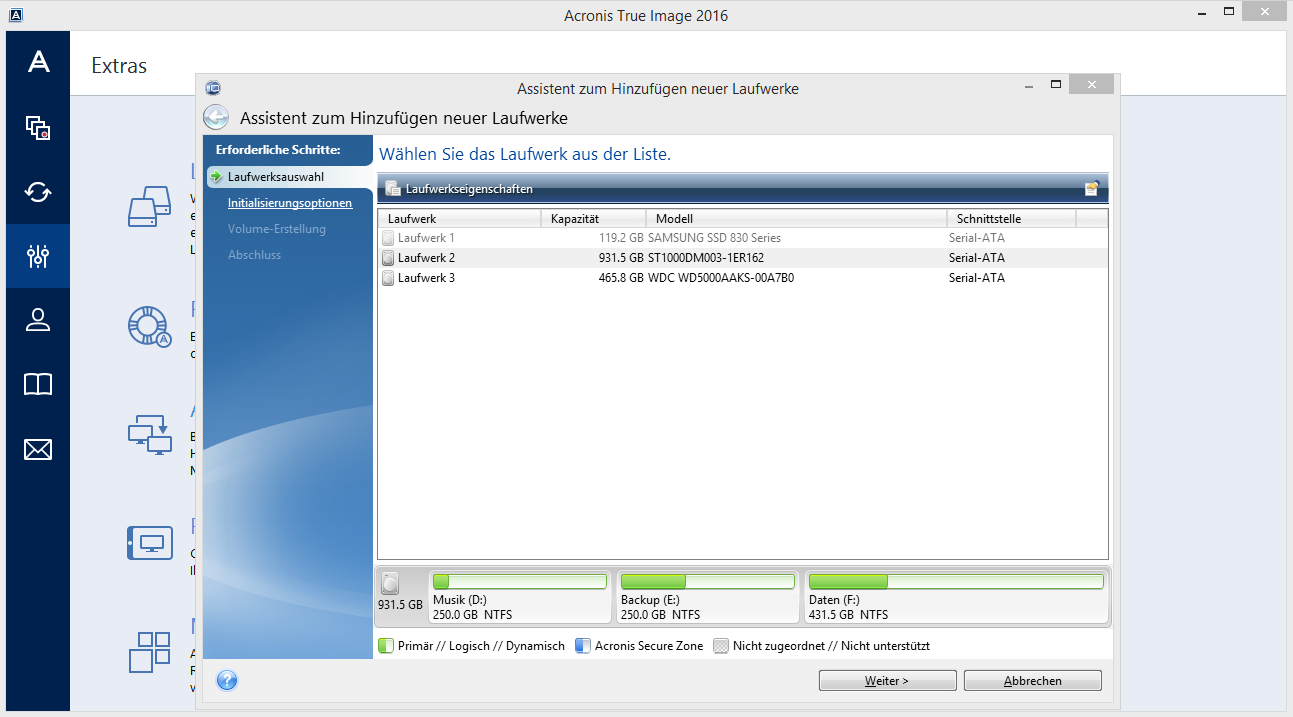Click the Backup (E:) partition block
The height and width of the screenshot is (717, 1293).
click(707, 597)
